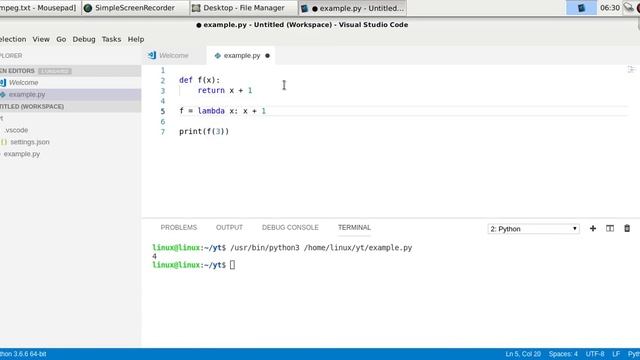Open the Welcome editor tab
This screenshot has height=360, width=640.
(x=173, y=56)
